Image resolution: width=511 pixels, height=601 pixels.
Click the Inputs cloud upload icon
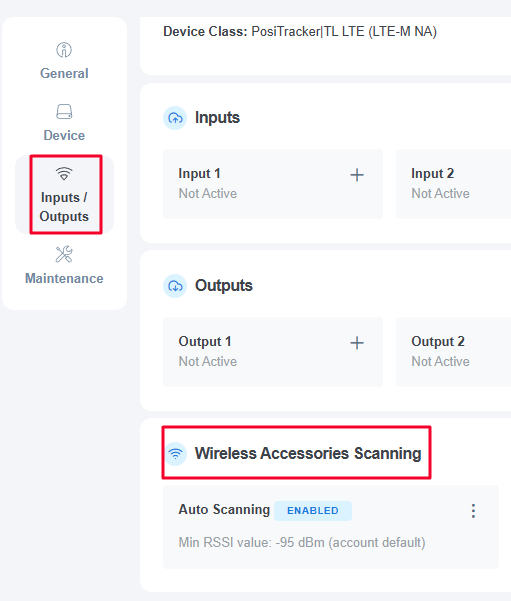175,118
